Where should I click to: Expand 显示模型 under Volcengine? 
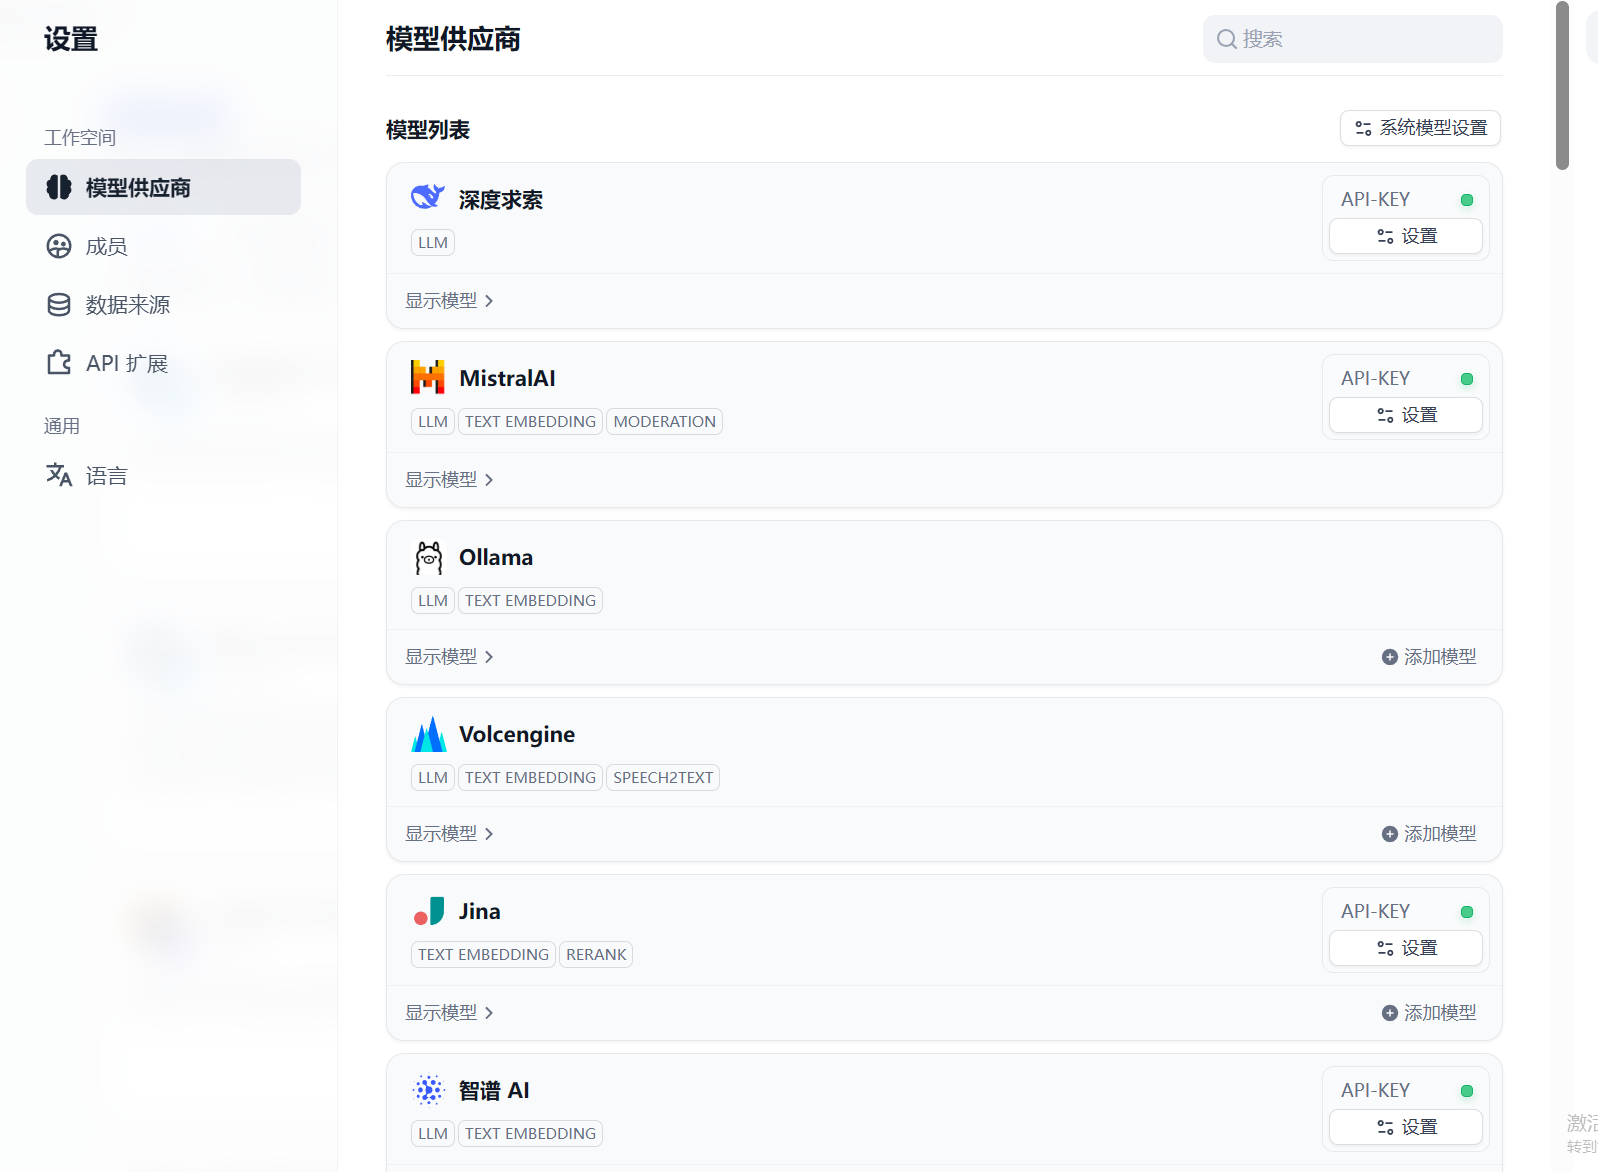[x=449, y=834]
